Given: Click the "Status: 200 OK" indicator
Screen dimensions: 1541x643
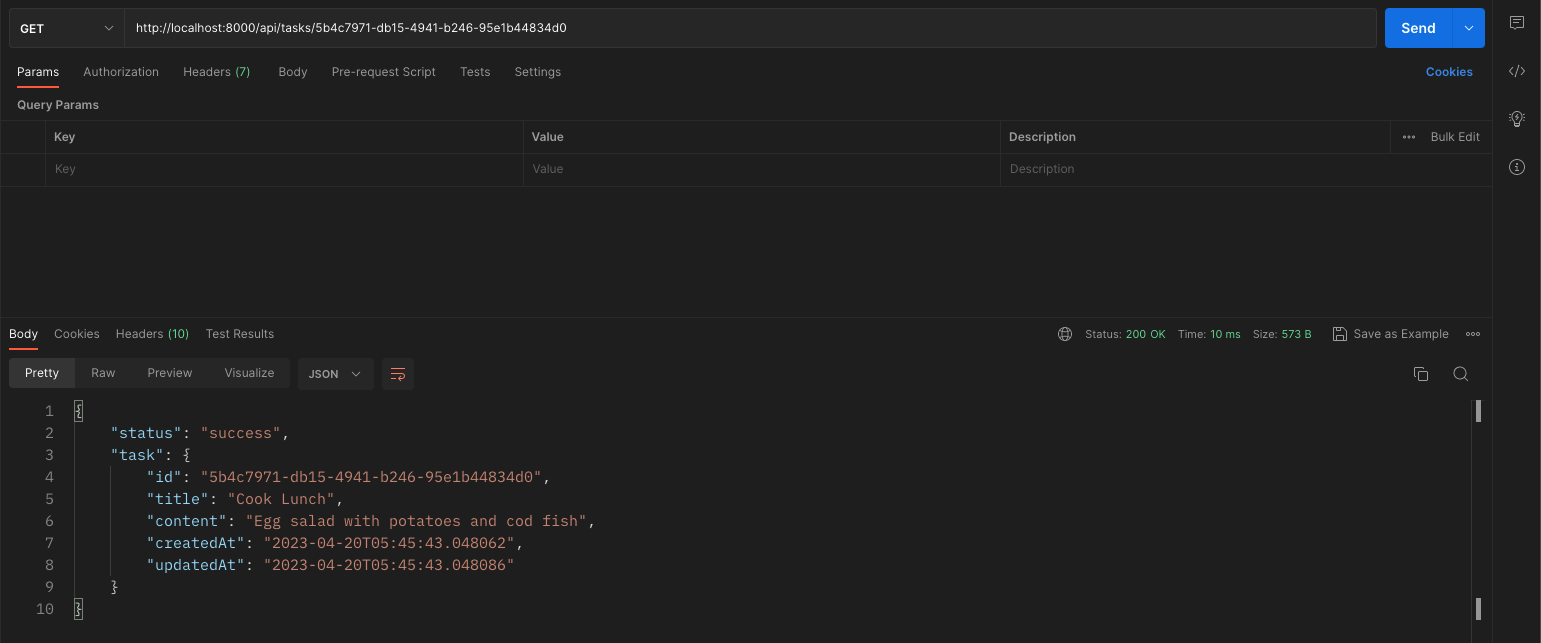Looking at the screenshot, I should coord(1125,334).
